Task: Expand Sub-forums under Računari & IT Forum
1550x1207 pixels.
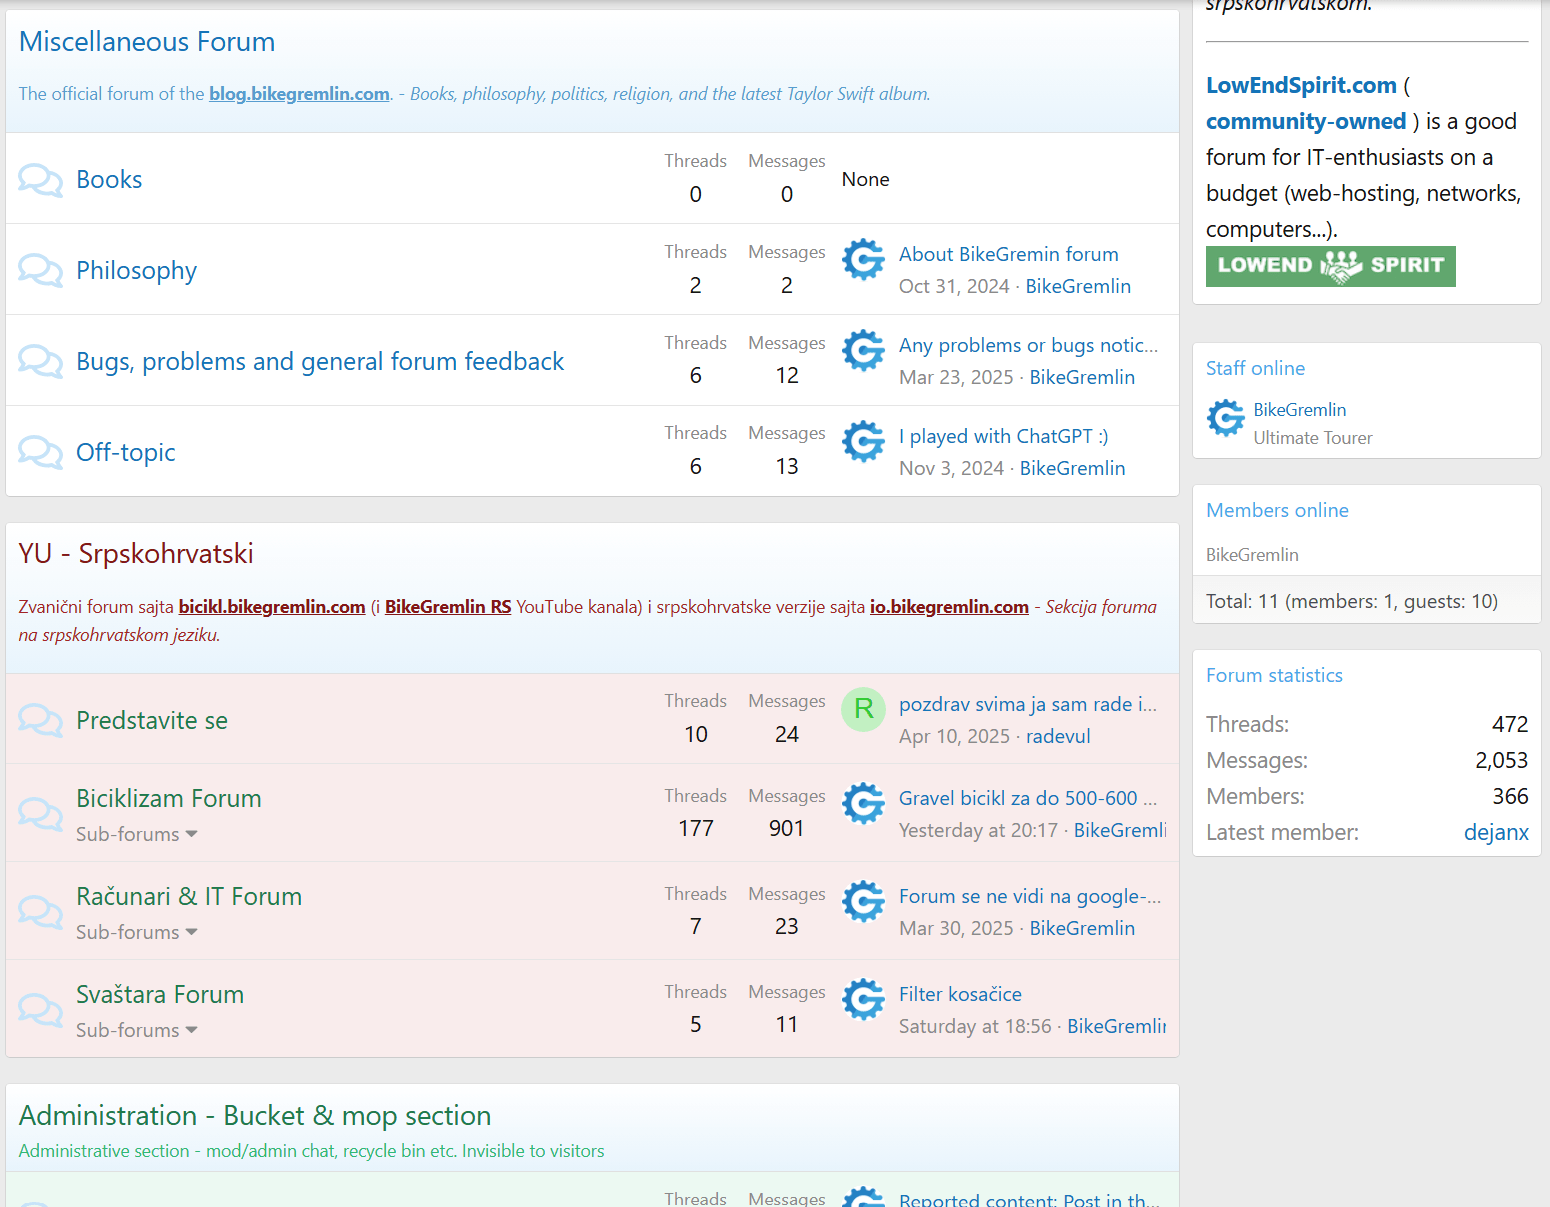Action: (x=137, y=932)
